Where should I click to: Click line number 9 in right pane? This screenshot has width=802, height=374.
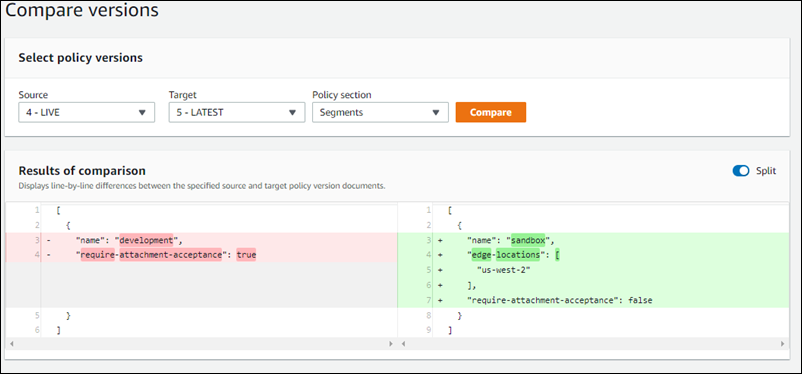pos(429,331)
